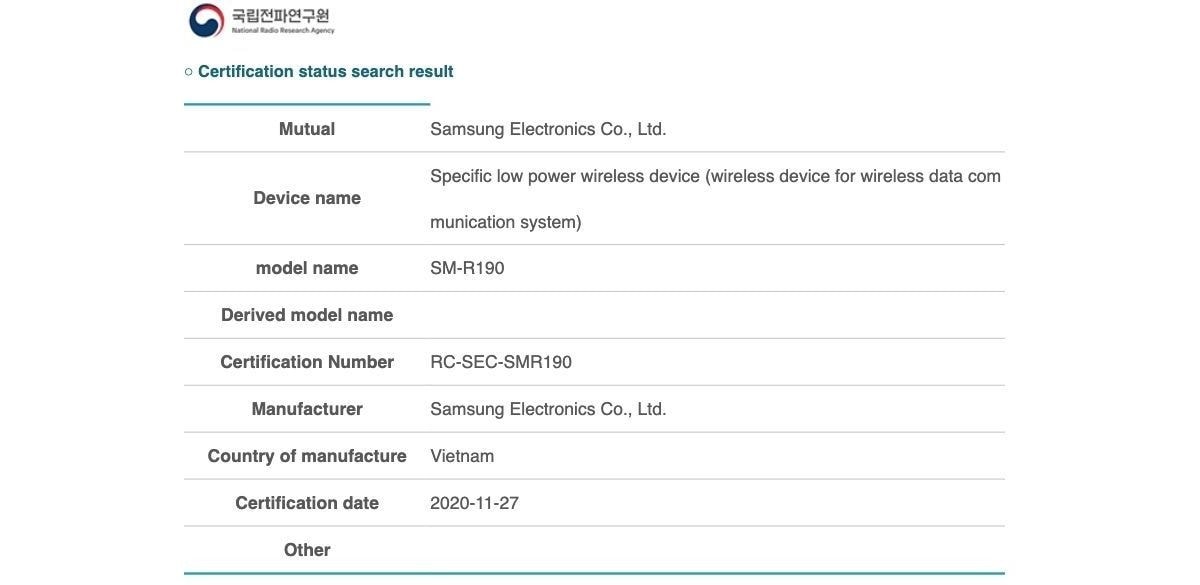Click Samsung Electronics value in the Manufacturer row

pos(548,409)
